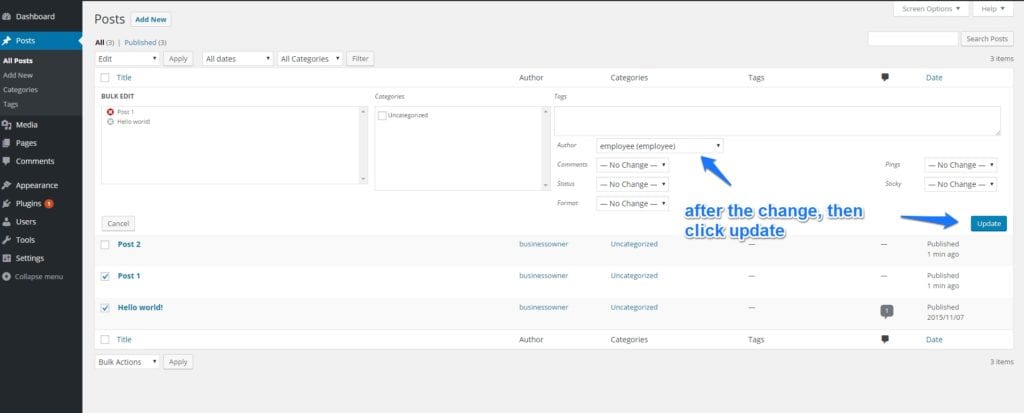
Task: Open Tags in sidebar submenu
Action: (10, 104)
